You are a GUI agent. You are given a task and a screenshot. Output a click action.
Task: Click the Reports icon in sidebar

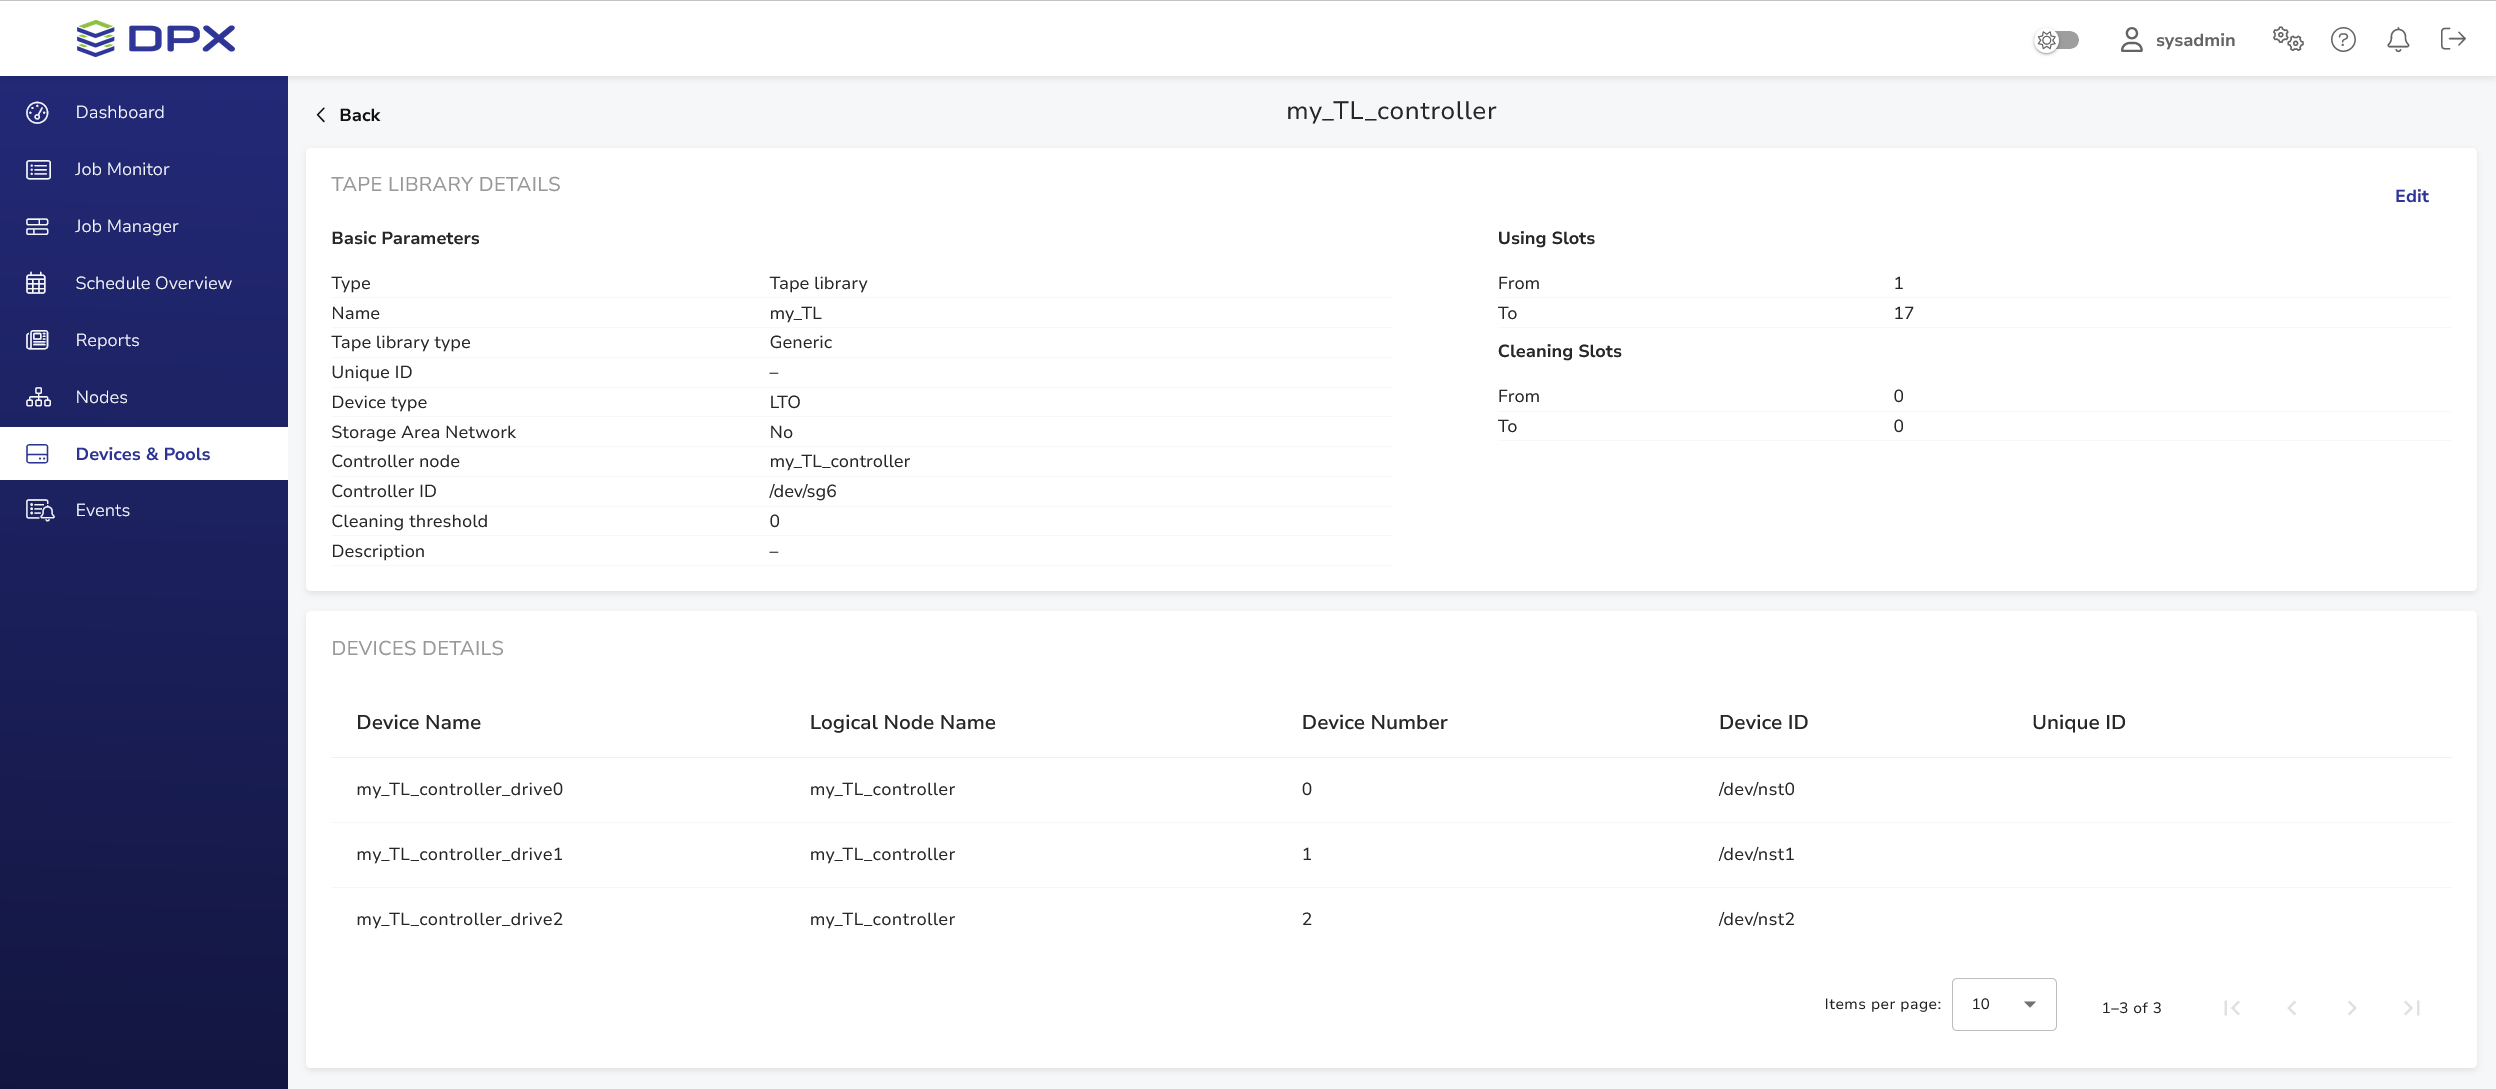[38, 340]
